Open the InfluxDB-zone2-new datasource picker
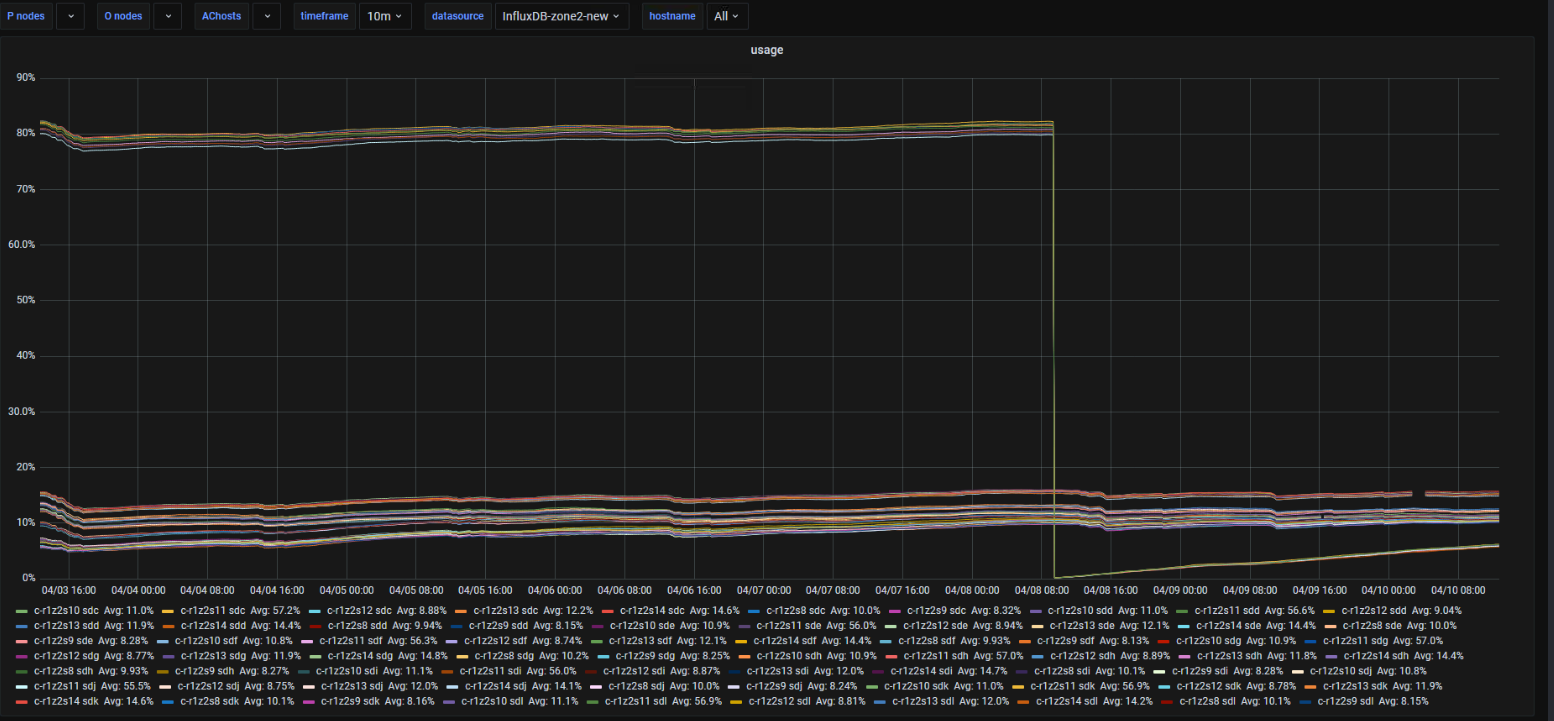This screenshot has width=1554, height=721. click(561, 16)
